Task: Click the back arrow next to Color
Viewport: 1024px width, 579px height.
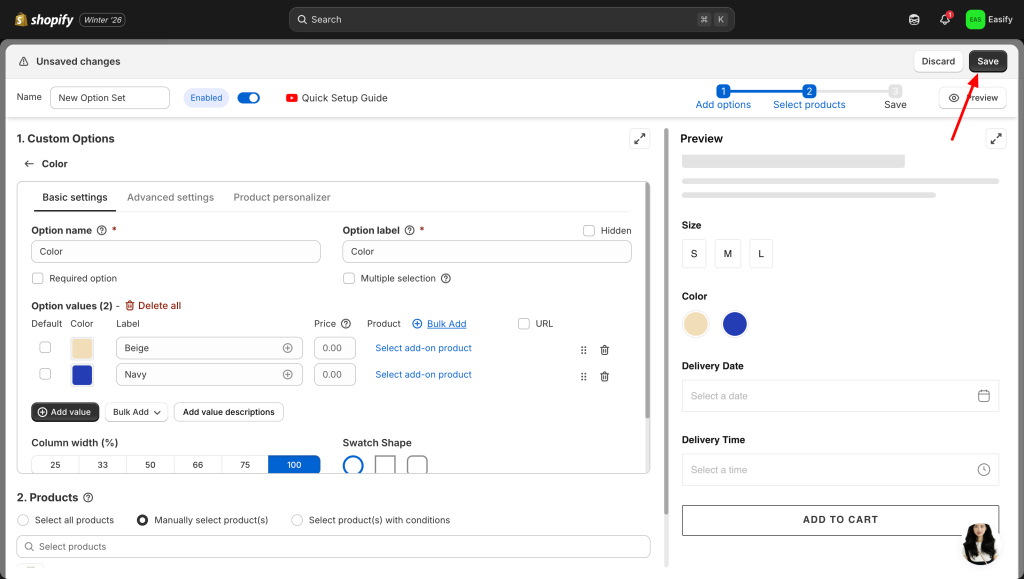Action: pyautogui.click(x=29, y=164)
